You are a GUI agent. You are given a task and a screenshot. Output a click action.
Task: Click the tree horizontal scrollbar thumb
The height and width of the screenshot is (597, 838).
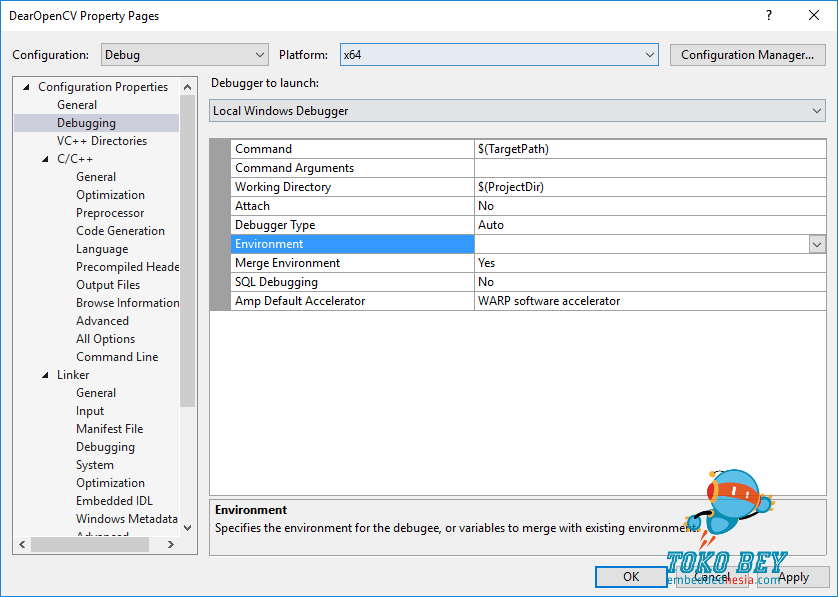[x=90, y=545]
